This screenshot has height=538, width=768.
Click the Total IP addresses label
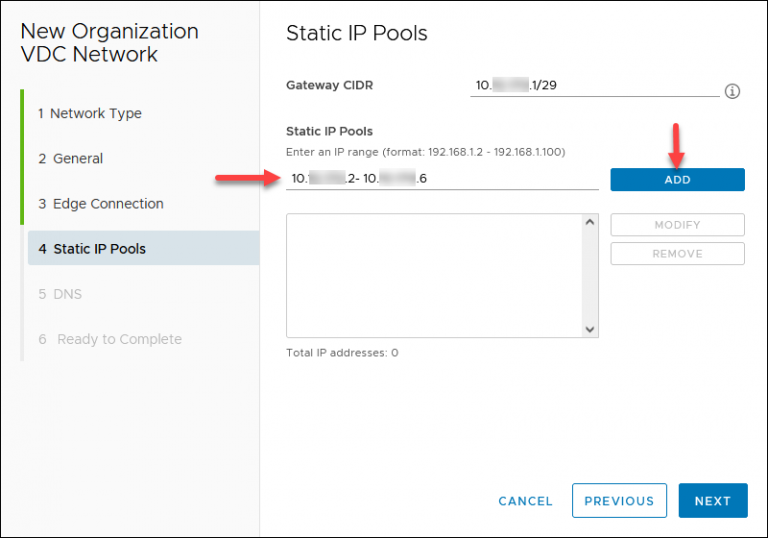point(342,353)
